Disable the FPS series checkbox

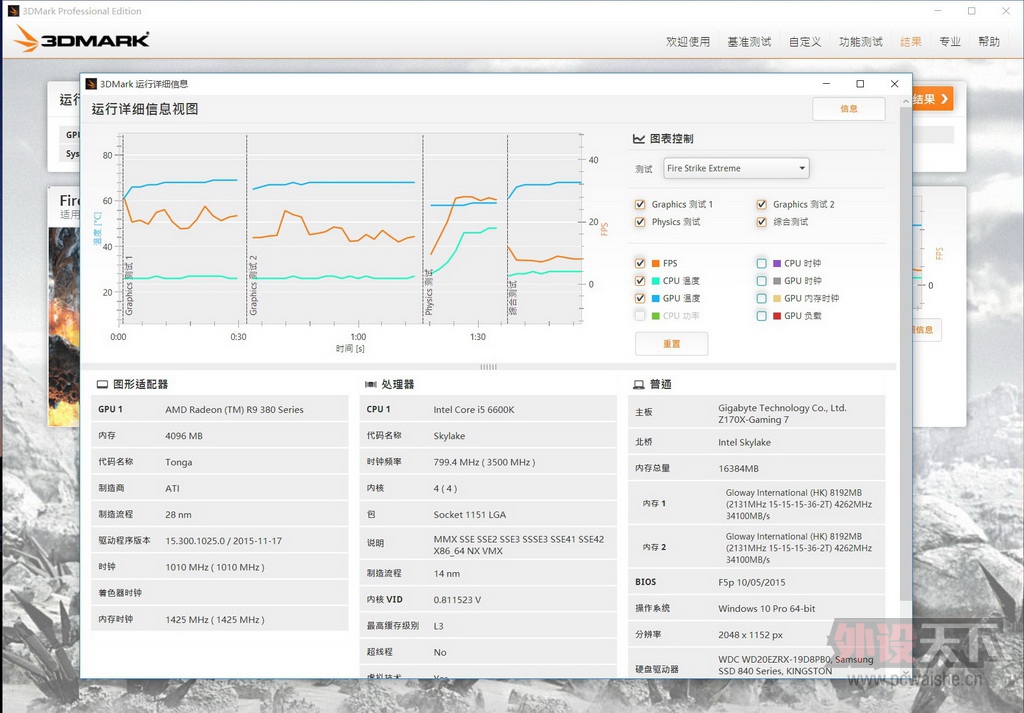(x=640, y=263)
